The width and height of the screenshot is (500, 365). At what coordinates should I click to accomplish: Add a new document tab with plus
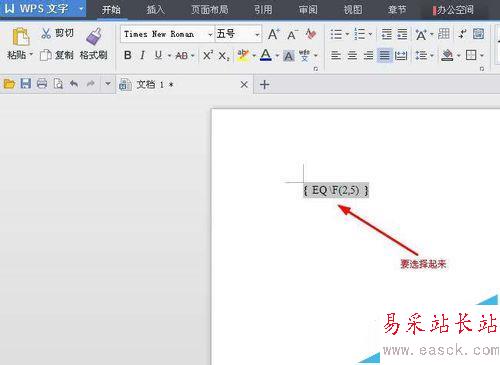(265, 84)
